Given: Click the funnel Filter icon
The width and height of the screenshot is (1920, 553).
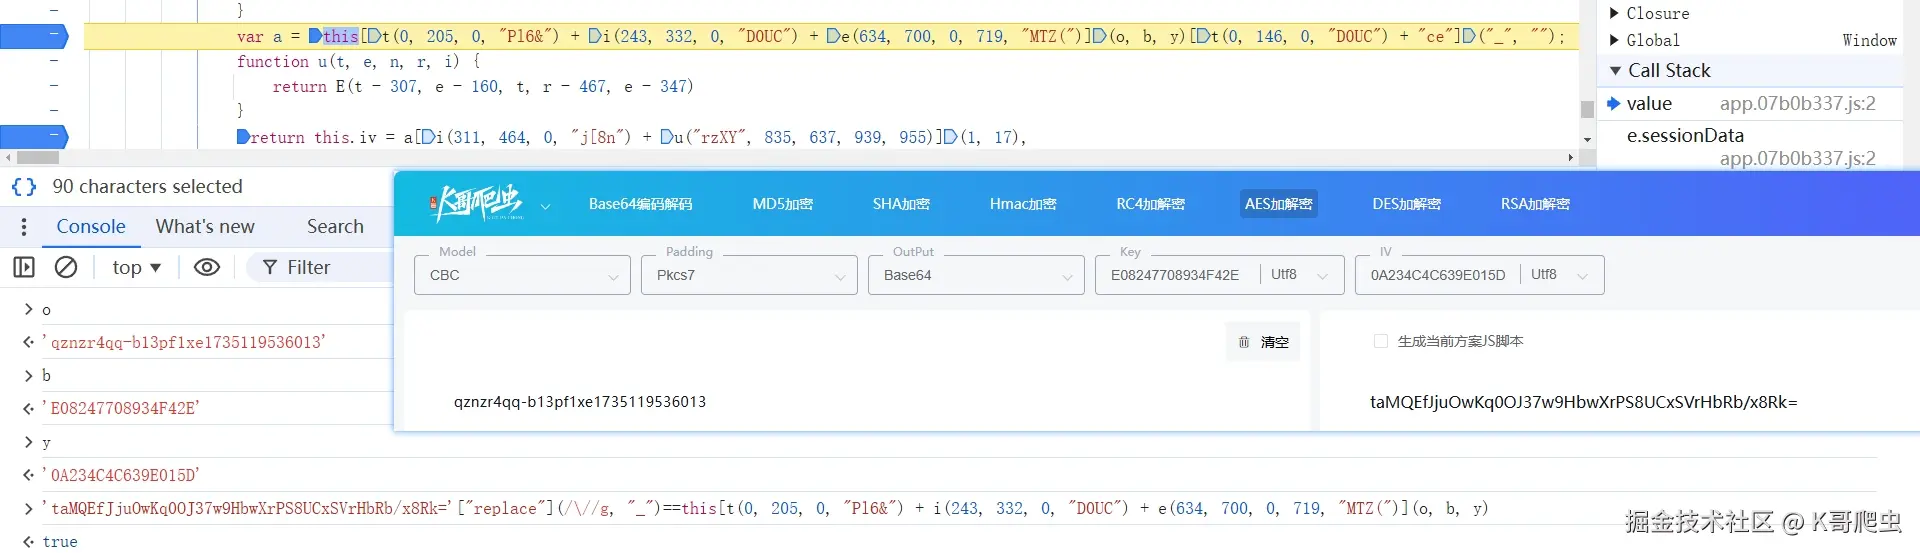Looking at the screenshot, I should pyautogui.click(x=270, y=267).
